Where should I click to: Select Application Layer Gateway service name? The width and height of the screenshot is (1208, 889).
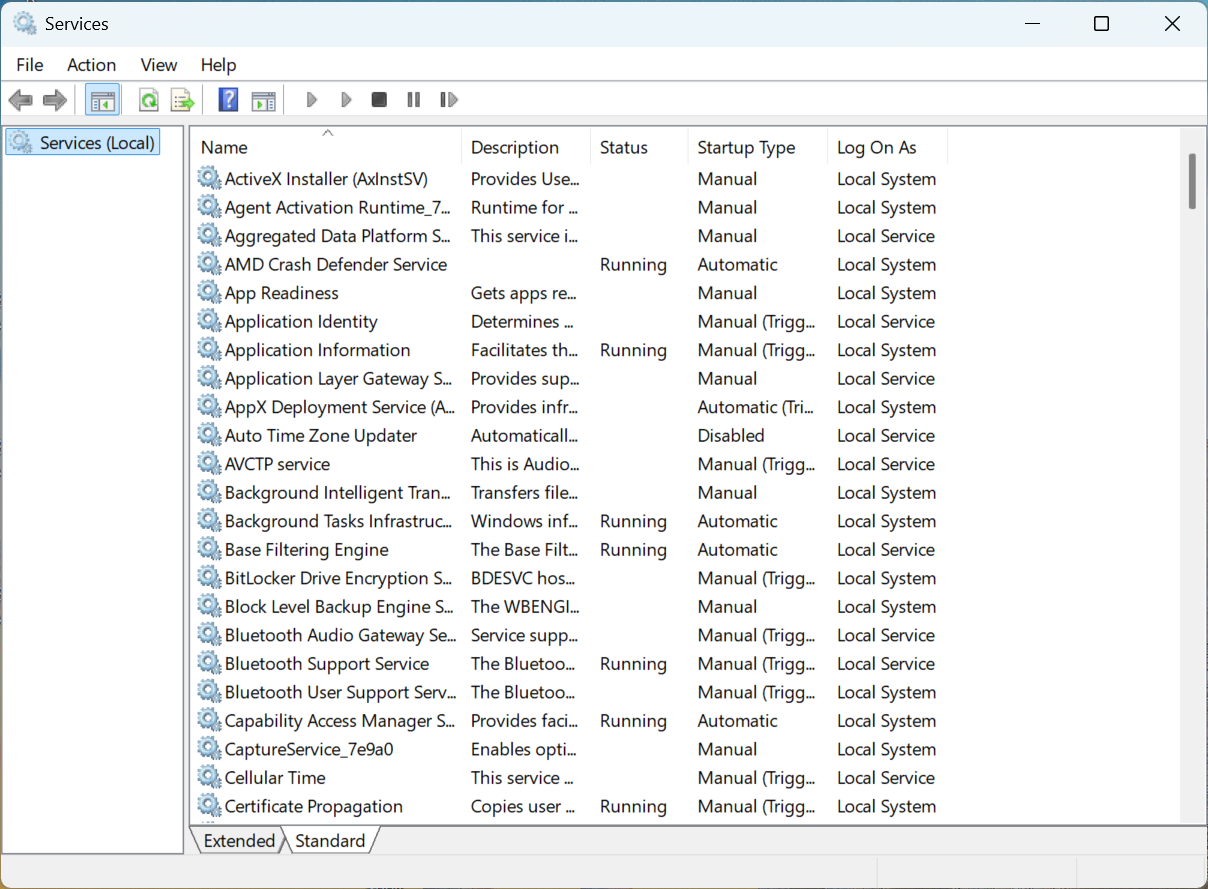pyautogui.click(x=339, y=378)
